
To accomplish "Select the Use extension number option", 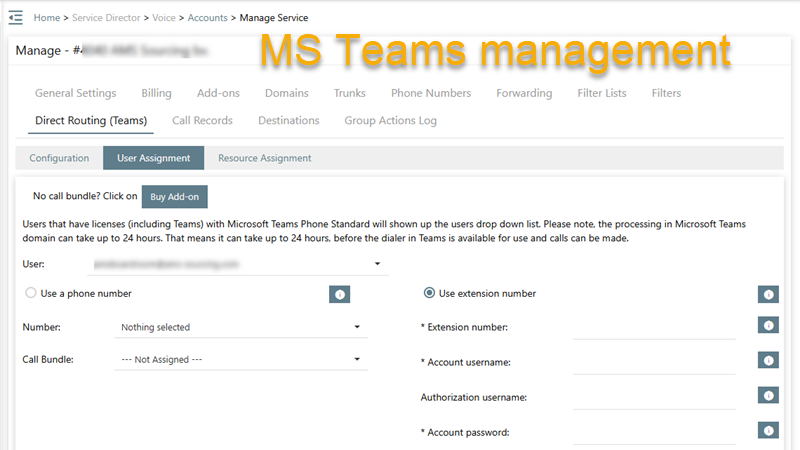I will 429,293.
